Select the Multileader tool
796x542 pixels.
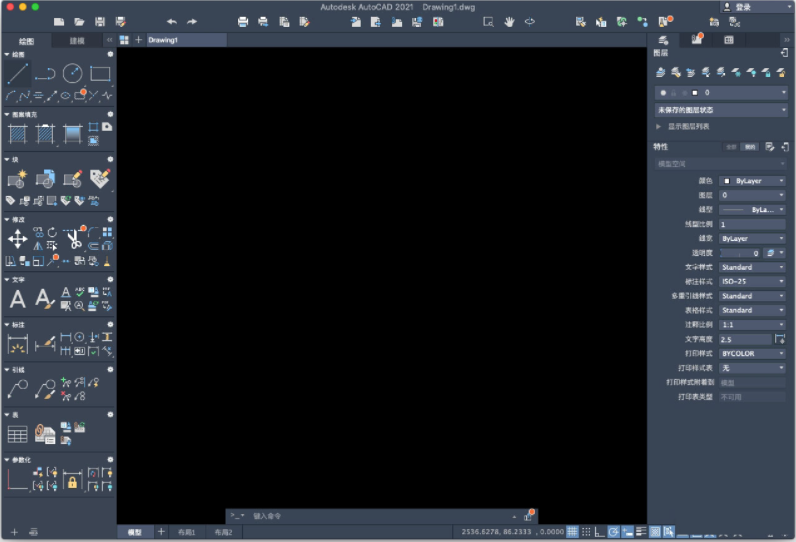pyautogui.click(x=18, y=389)
